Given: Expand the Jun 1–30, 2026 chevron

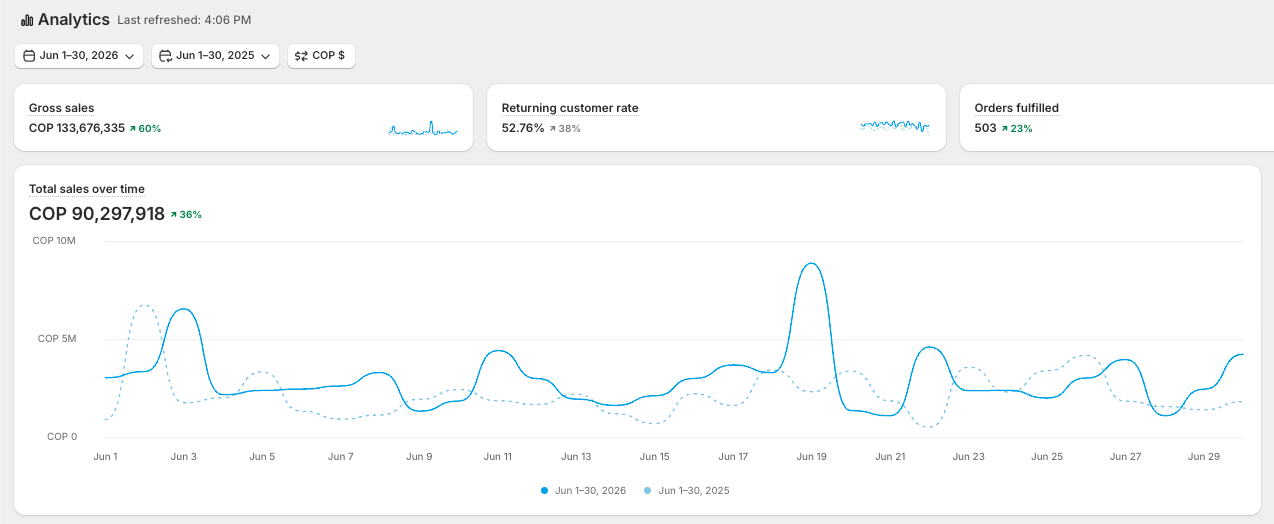Looking at the screenshot, I should coord(130,57).
